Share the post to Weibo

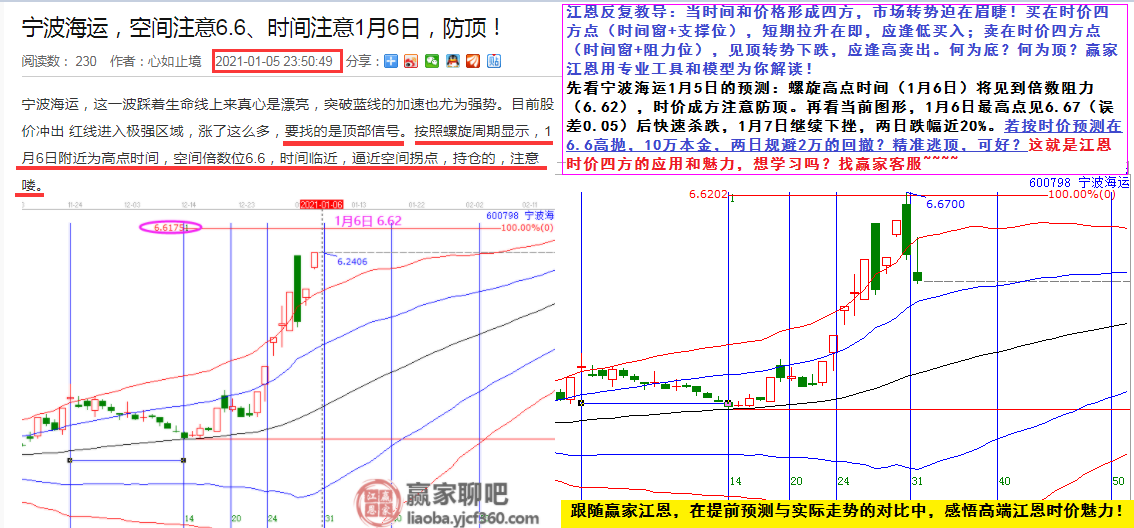pos(411,62)
